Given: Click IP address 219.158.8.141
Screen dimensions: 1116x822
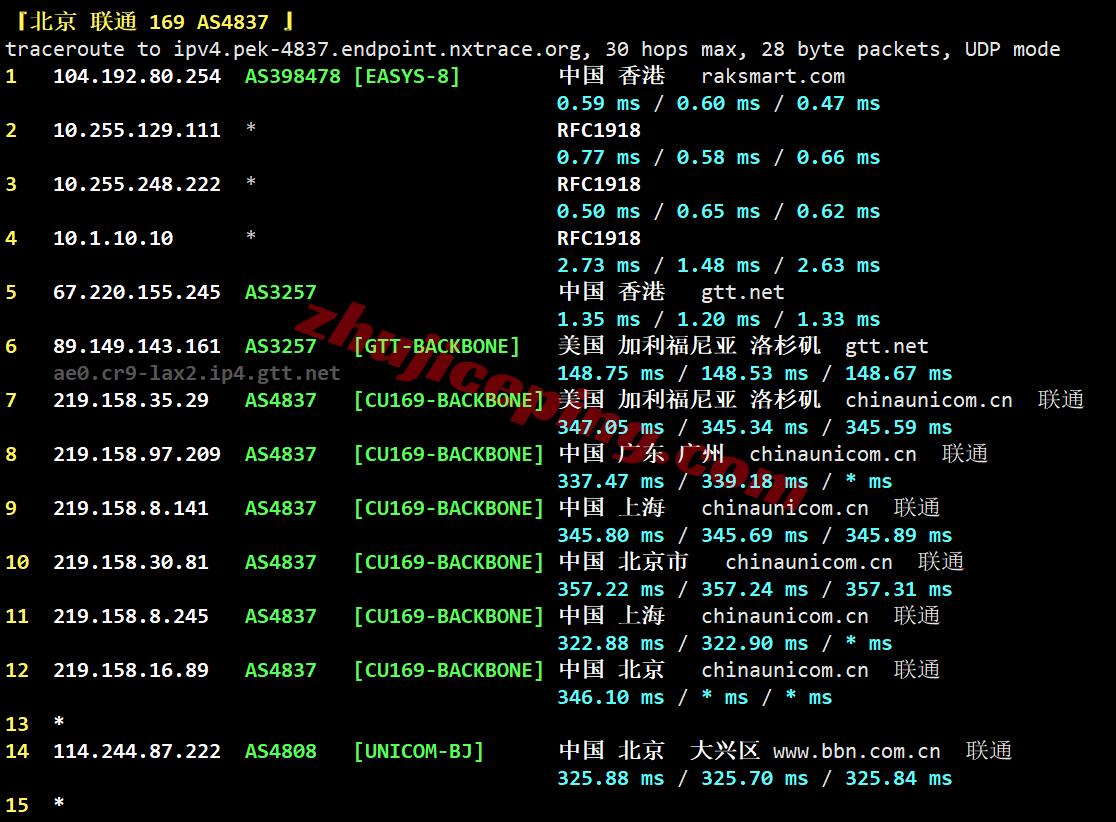Looking at the screenshot, I should click(131, 509).
